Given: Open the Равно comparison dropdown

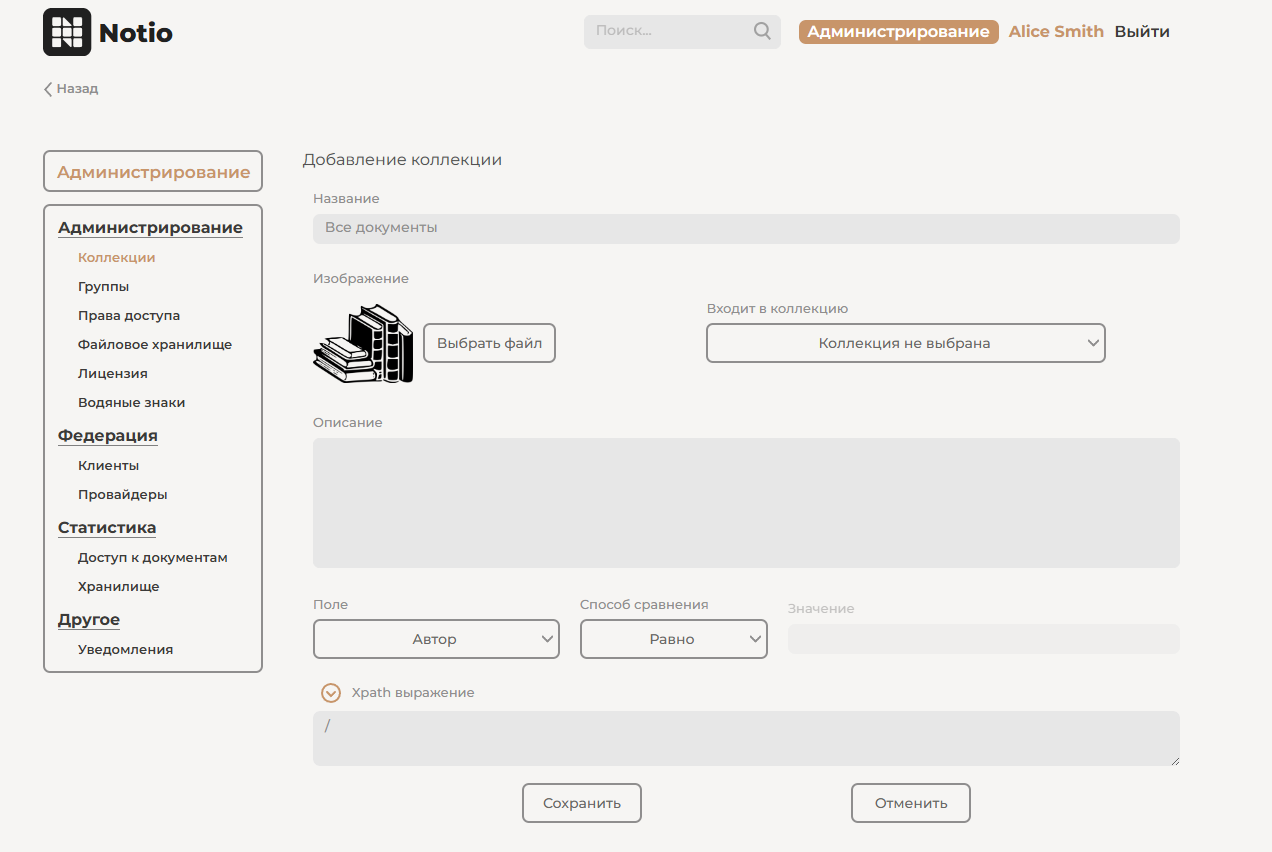Looking at the screenshot, I should tap(673, 639).
